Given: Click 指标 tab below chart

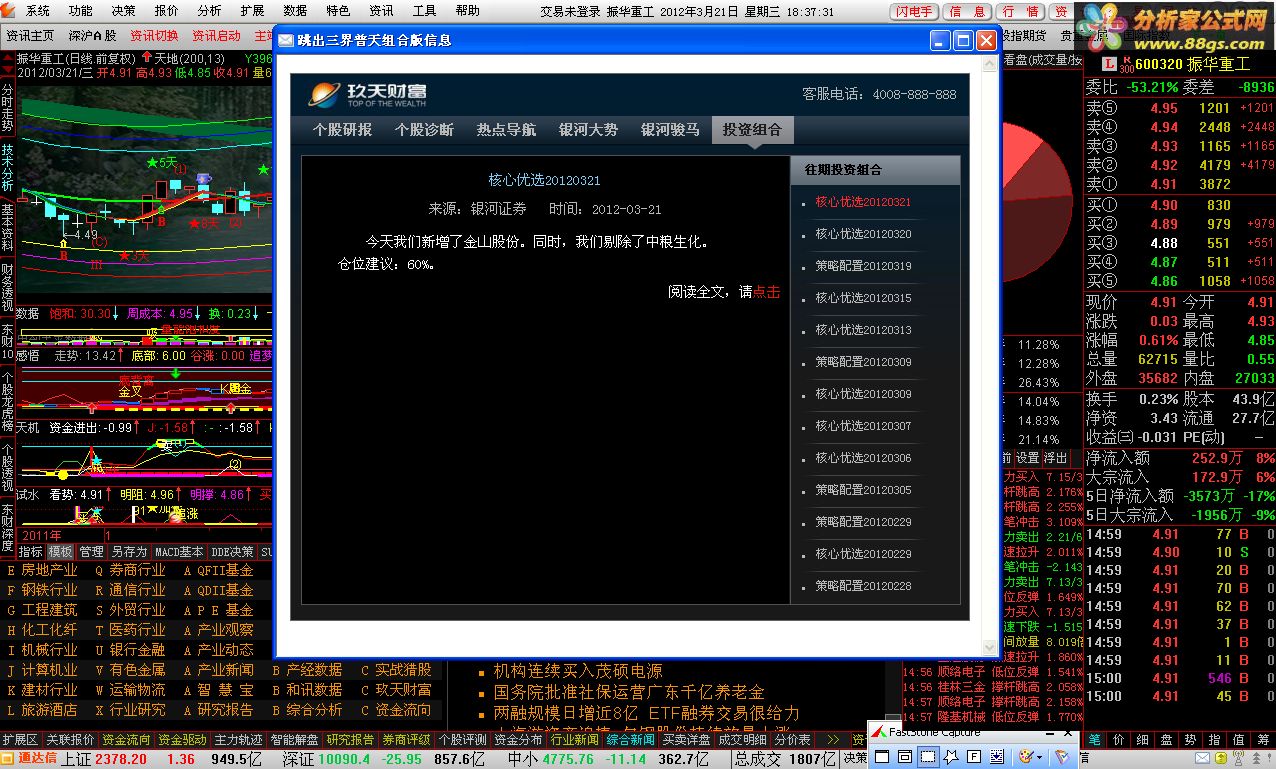Looking at the screenshot, I should 30,552.
